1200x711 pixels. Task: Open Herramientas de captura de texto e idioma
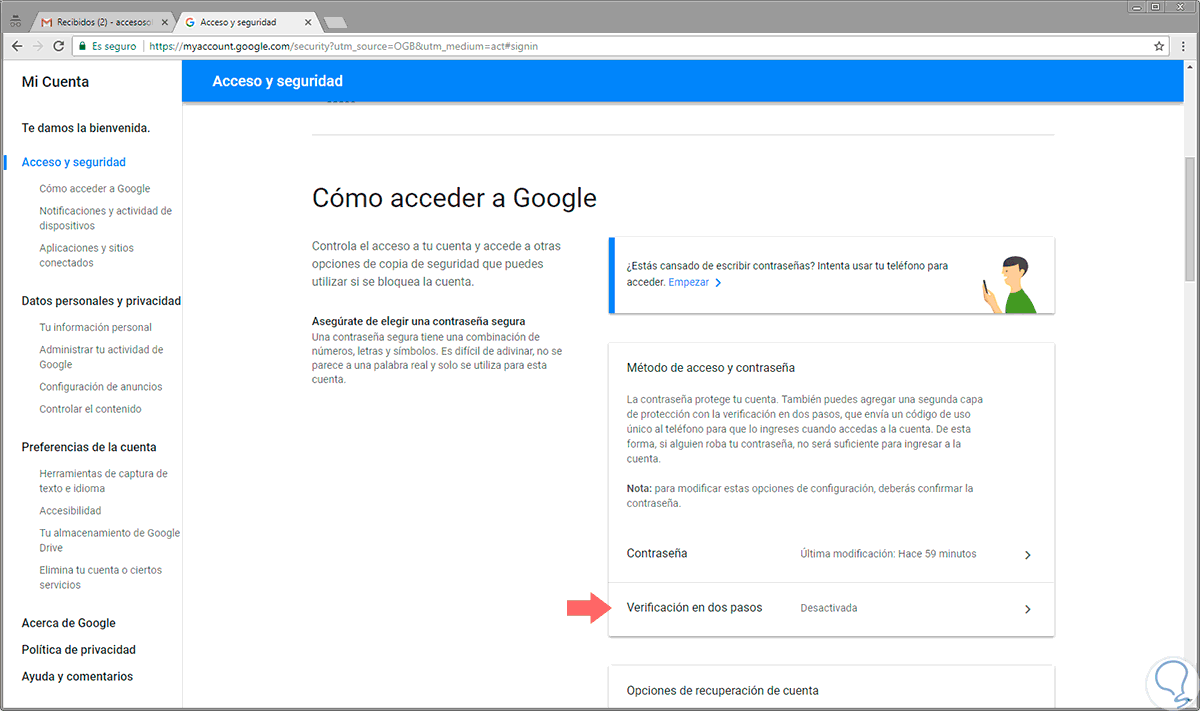point(104,481)
